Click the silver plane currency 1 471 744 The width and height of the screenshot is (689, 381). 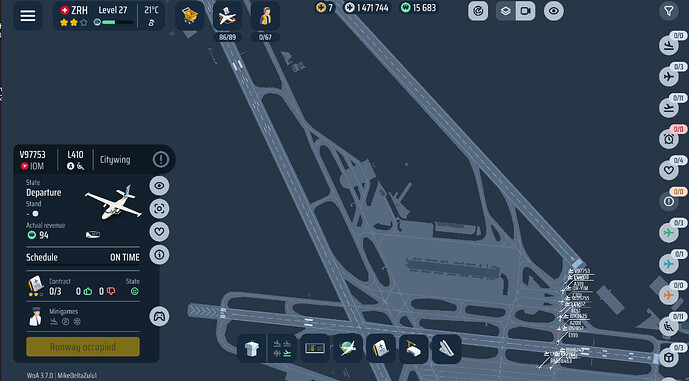367,7
